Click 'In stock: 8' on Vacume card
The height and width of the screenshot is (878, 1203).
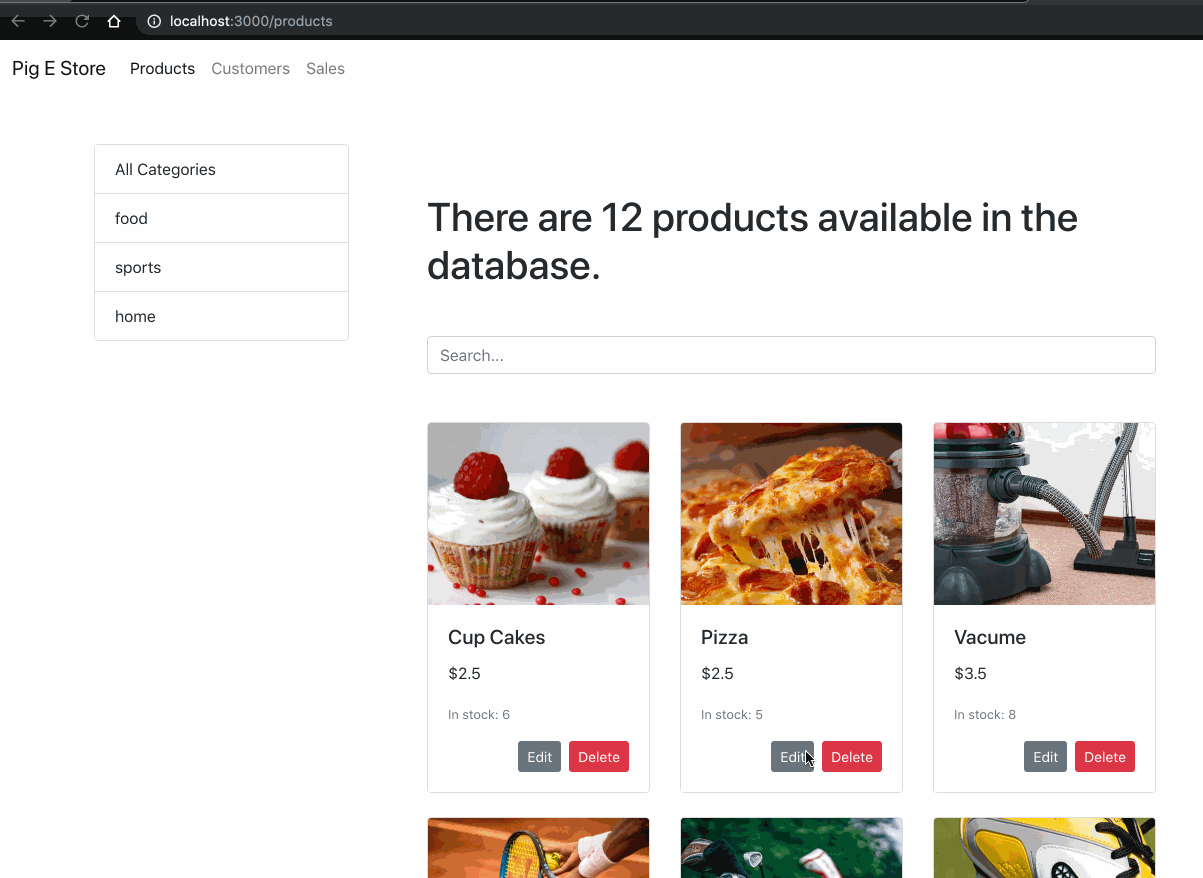(985, 714)
